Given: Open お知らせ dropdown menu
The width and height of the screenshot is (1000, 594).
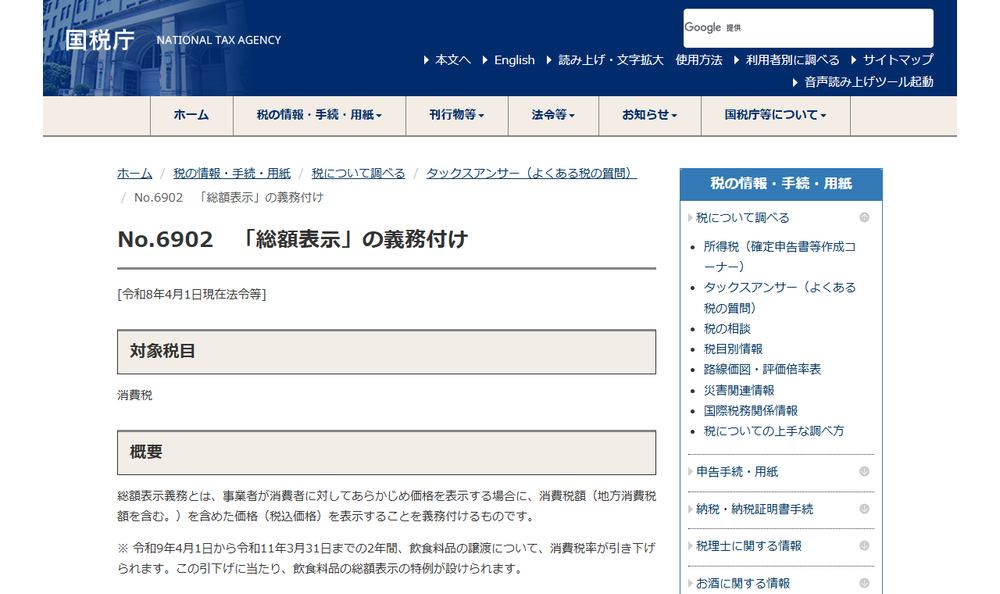Looking at the screenshot, I should (649, 115).
